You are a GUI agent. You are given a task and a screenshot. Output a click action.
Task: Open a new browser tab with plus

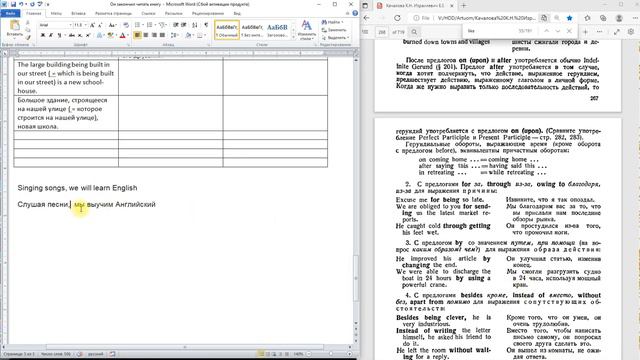click(x=463, y=6)
